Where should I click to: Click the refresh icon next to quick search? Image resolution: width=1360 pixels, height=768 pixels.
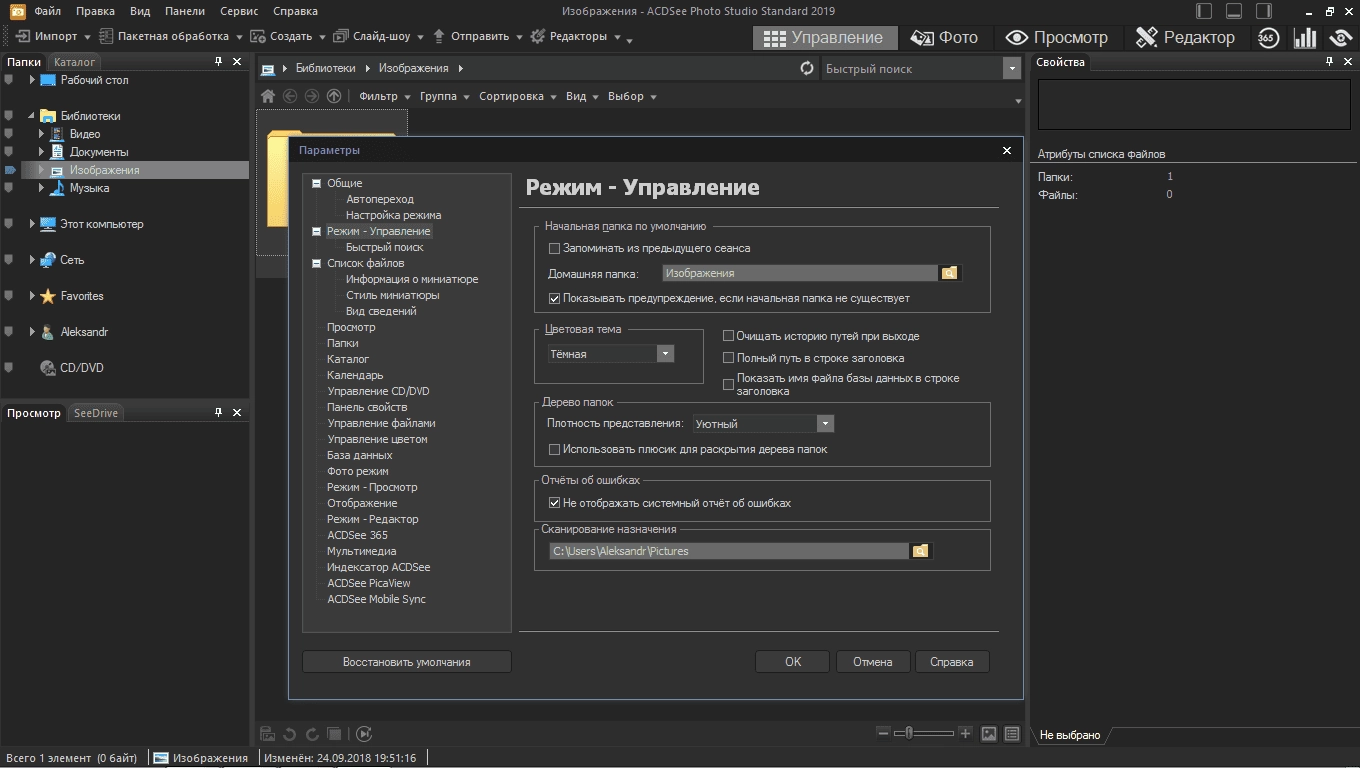(x=808, y=68)
